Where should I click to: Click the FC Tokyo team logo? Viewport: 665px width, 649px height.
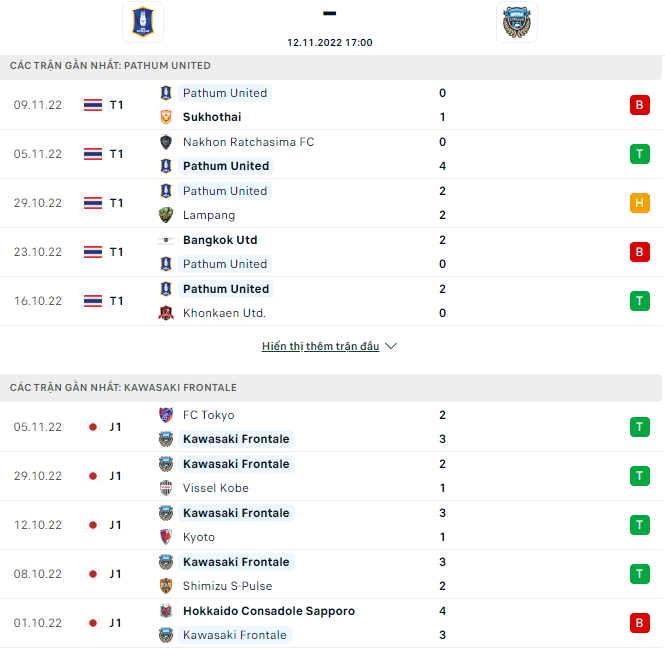coord(166,415)
